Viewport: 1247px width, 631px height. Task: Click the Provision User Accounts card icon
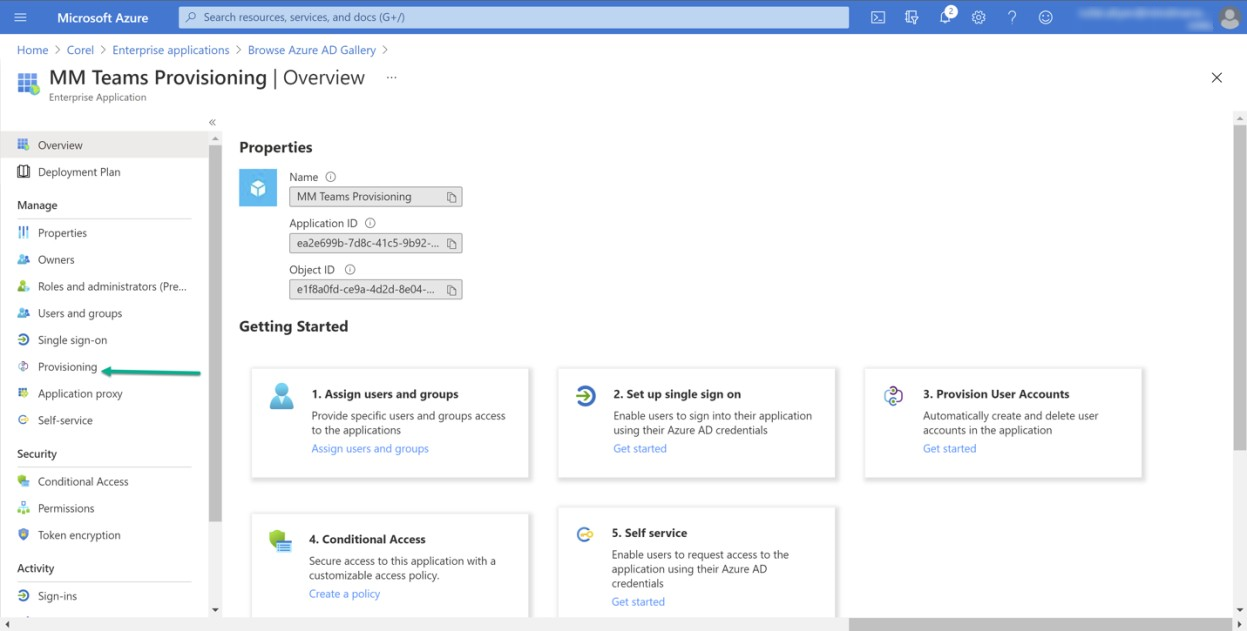click(x=894, y=396)
